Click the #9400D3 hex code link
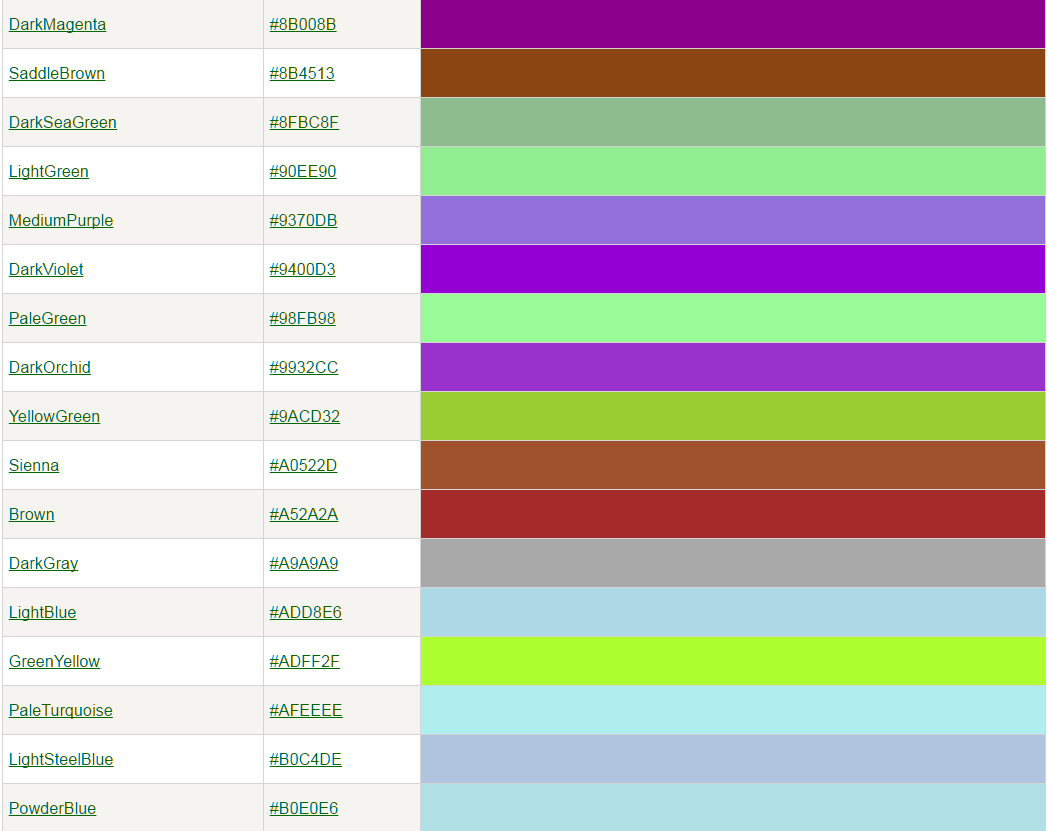Screen dimensions: 1047x831 (x=302, y=270)
